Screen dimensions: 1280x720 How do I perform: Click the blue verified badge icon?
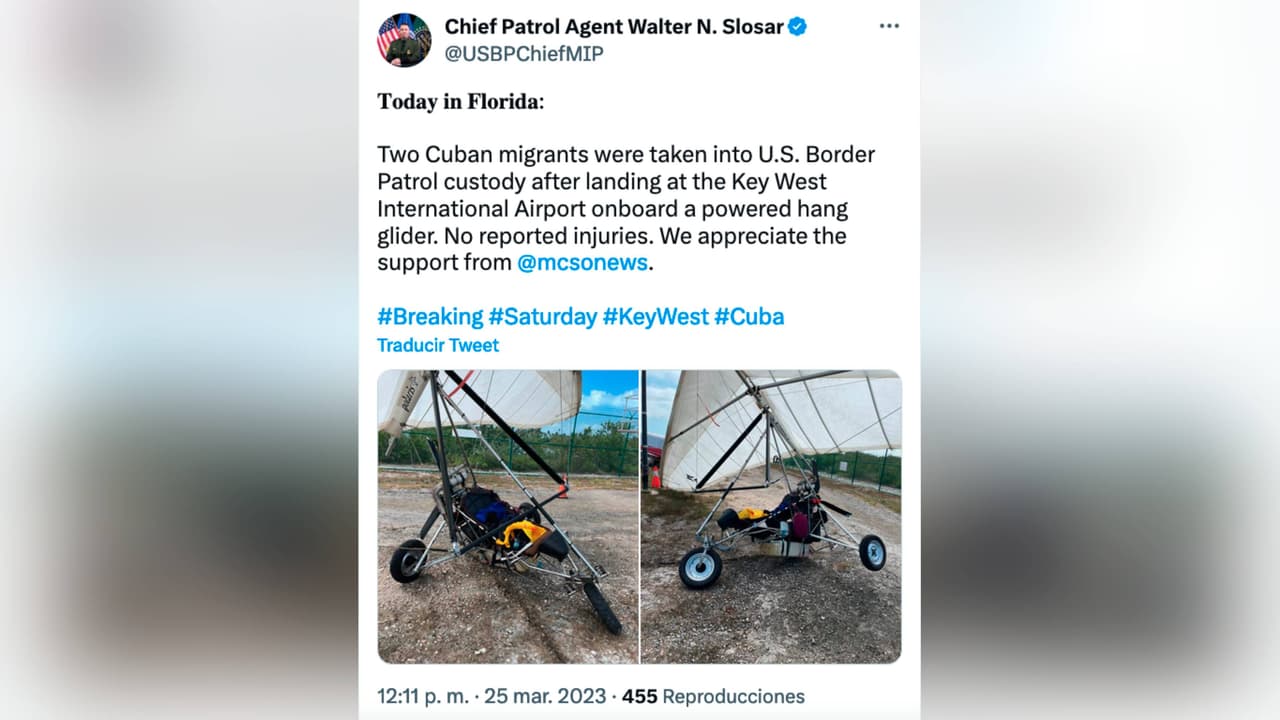click(x=797, y=27)
